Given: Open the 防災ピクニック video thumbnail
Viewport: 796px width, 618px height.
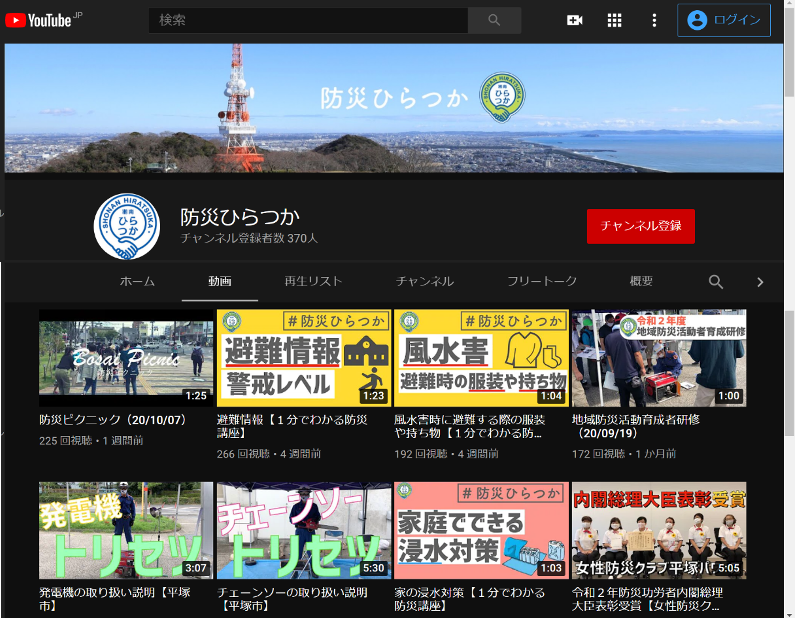Looking at the screenshot, I should tap(126, 357).
